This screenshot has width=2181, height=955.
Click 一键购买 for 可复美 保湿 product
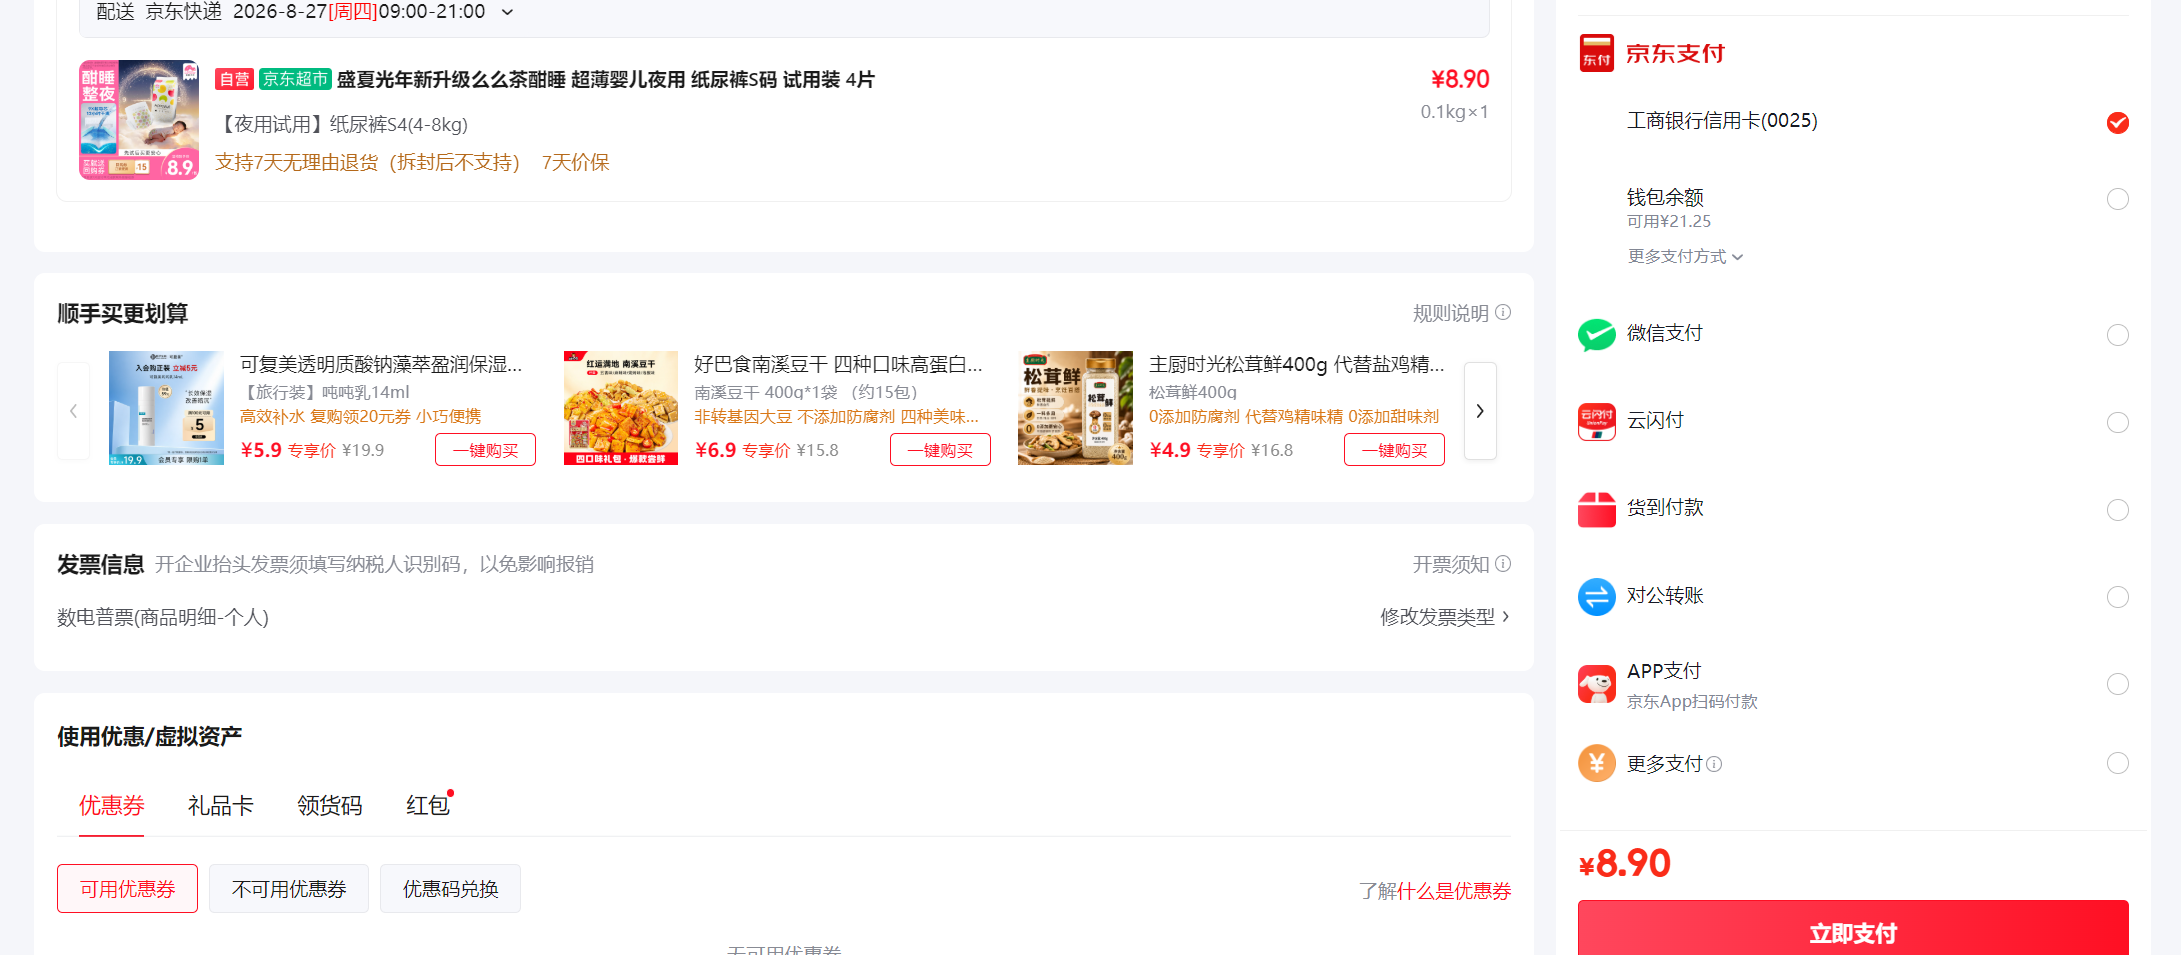pos(485,450)
